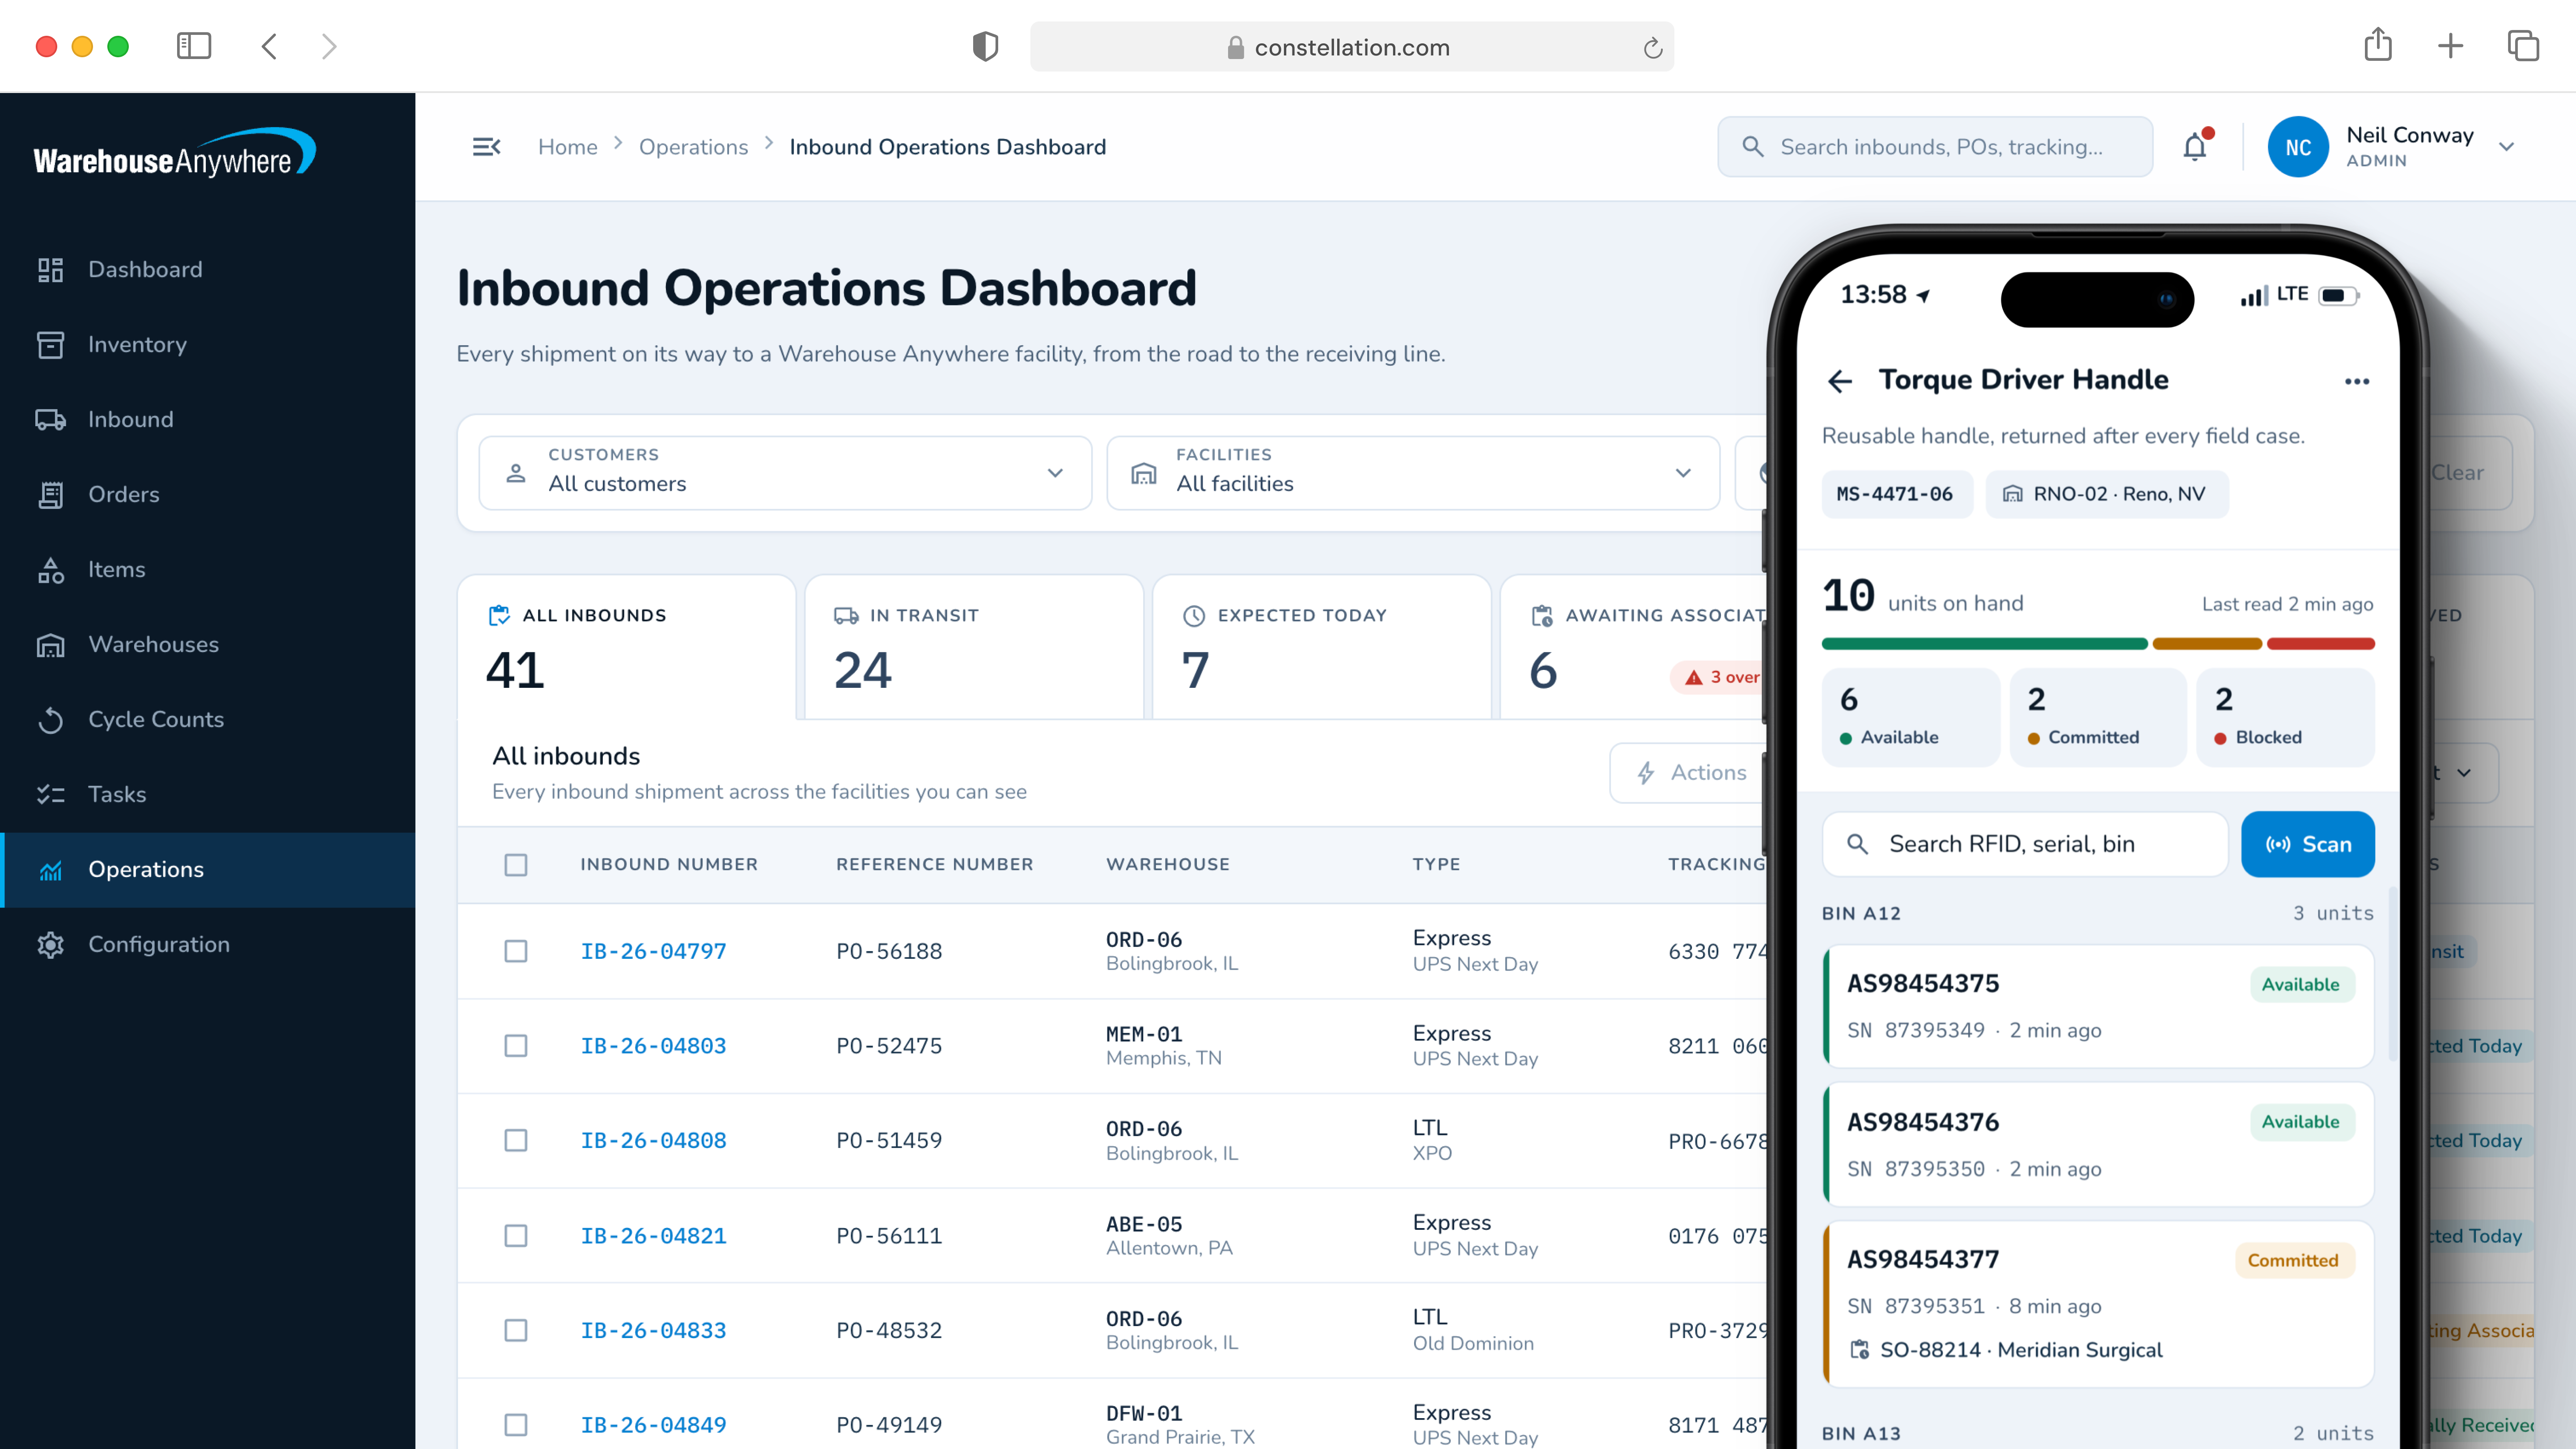The image size is (2576, 1449).
Task: Check the IB-26-04833 row checkbox
Action: click(x=516, y=1331)
